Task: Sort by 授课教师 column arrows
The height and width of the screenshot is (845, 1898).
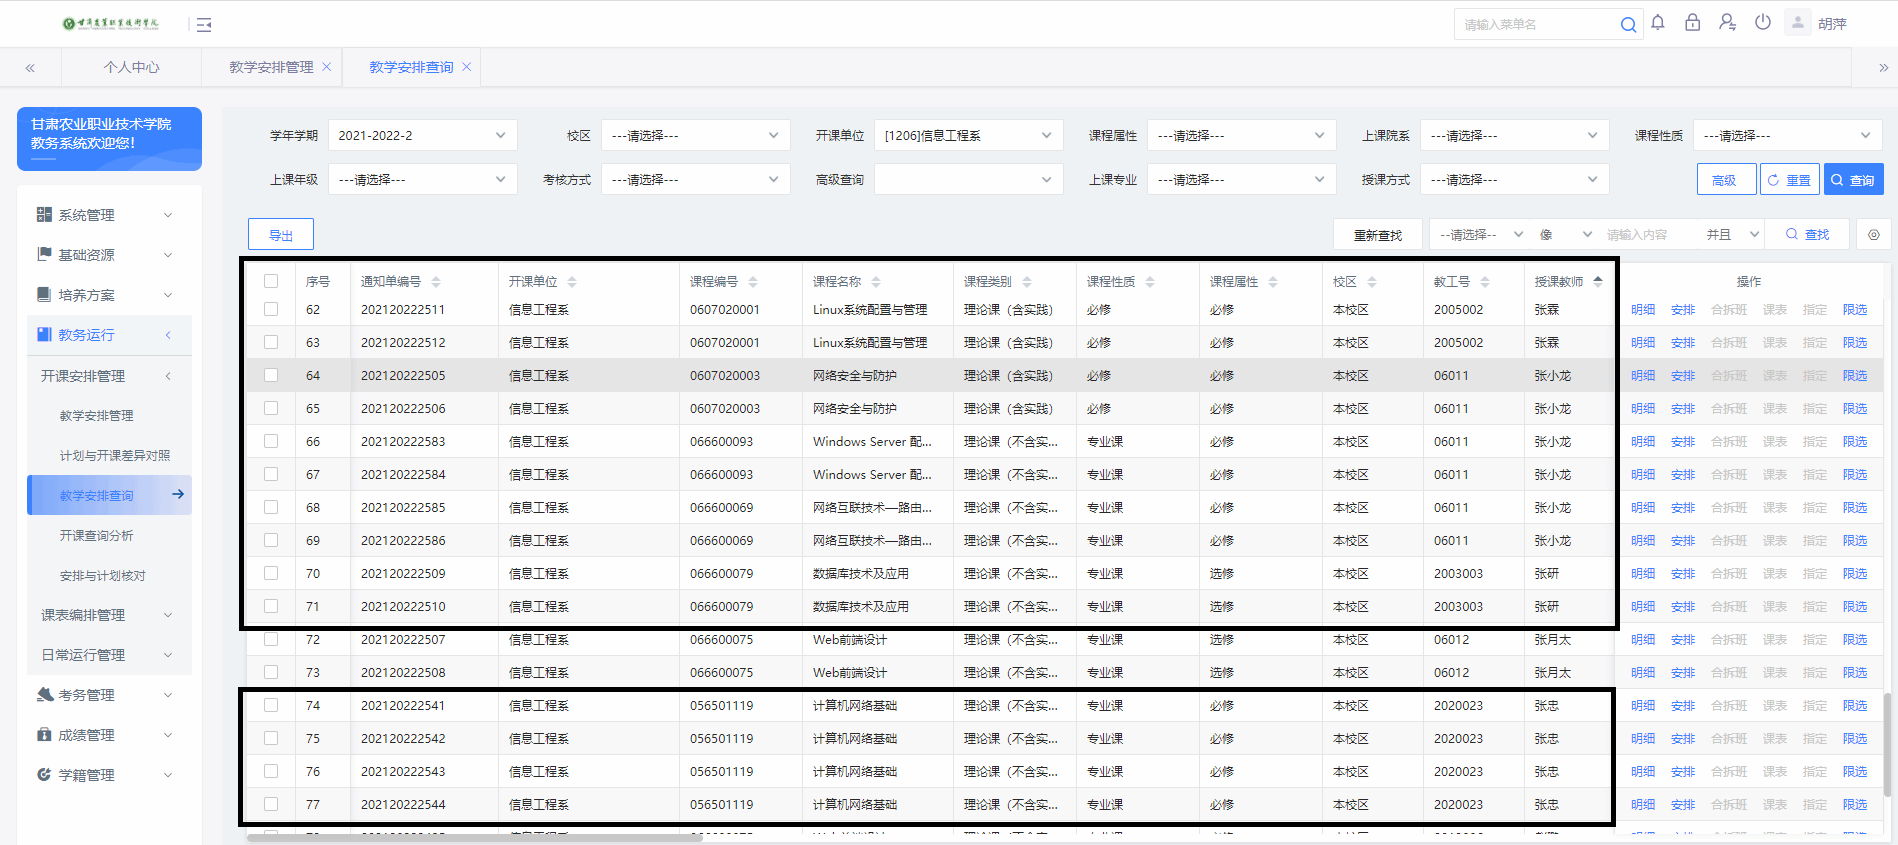Action: point(1598,282)
